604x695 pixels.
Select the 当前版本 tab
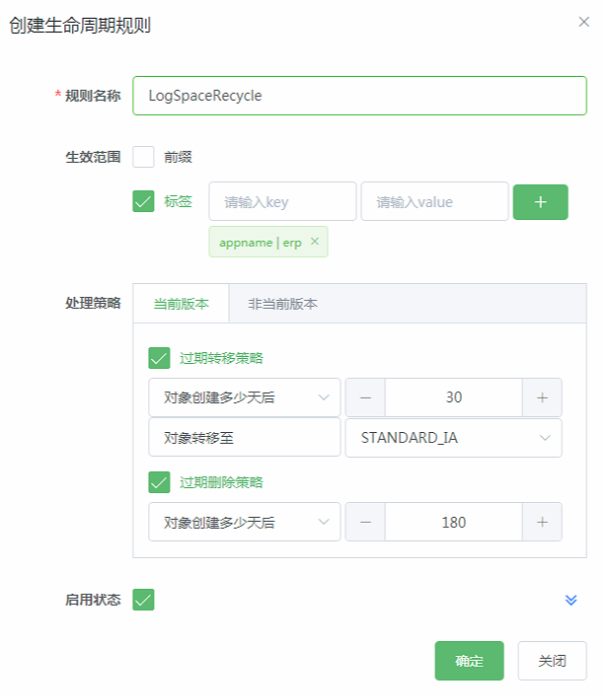coord(181,304)
